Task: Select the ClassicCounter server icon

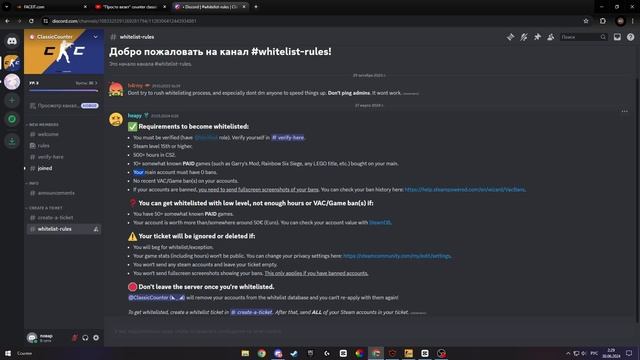Action: [x=12, y=62]
